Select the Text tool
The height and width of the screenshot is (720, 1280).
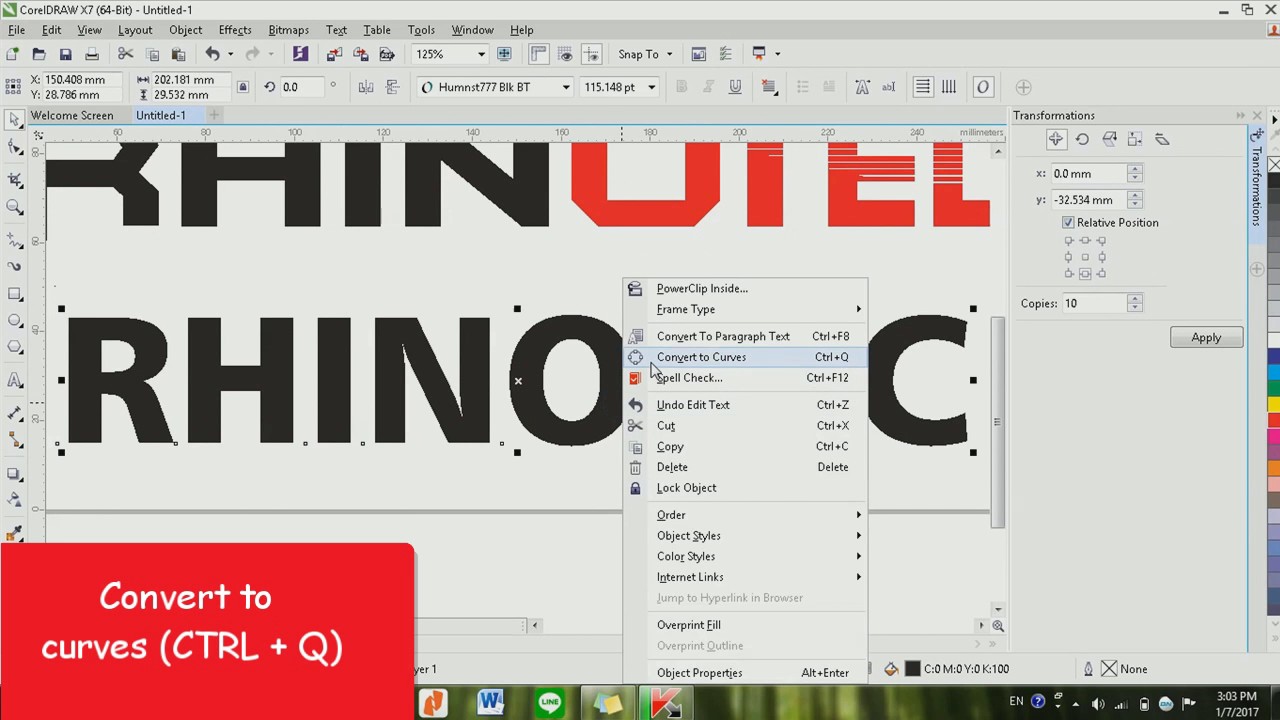coord(15,380)
